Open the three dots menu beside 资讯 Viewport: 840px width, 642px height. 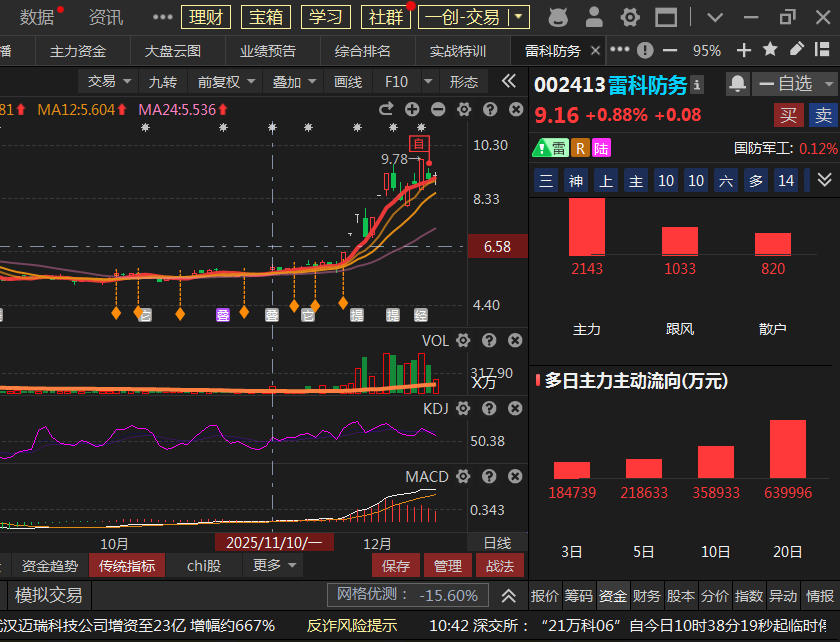tap(162, 17)
